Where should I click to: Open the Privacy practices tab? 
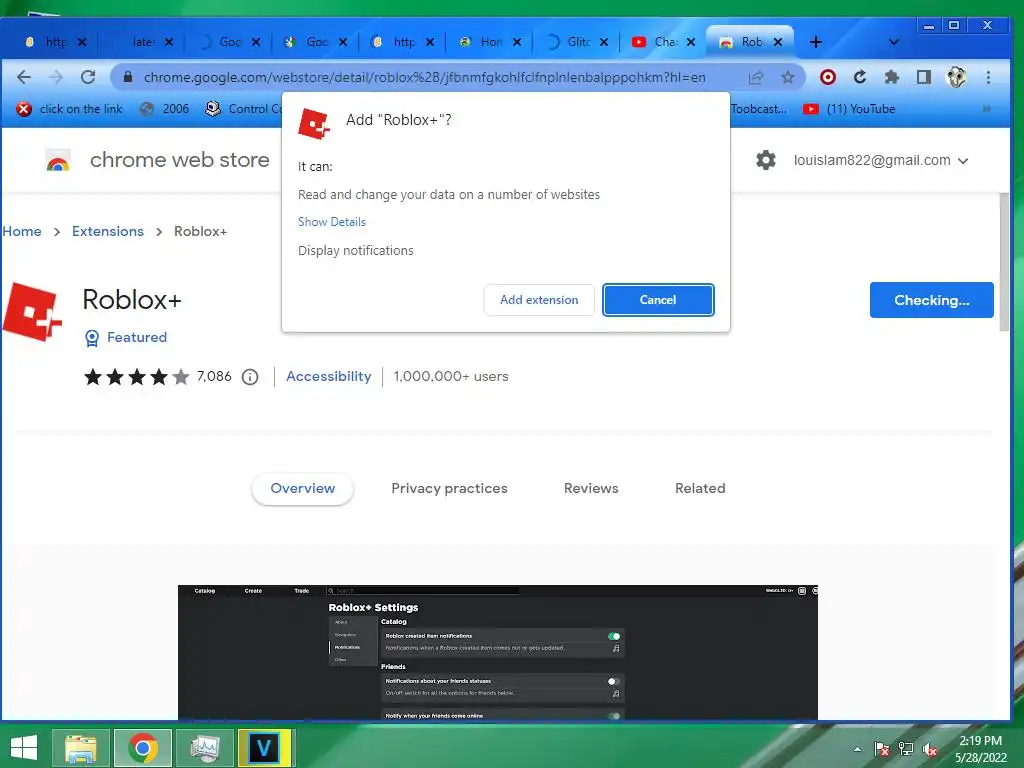[449, 488]
